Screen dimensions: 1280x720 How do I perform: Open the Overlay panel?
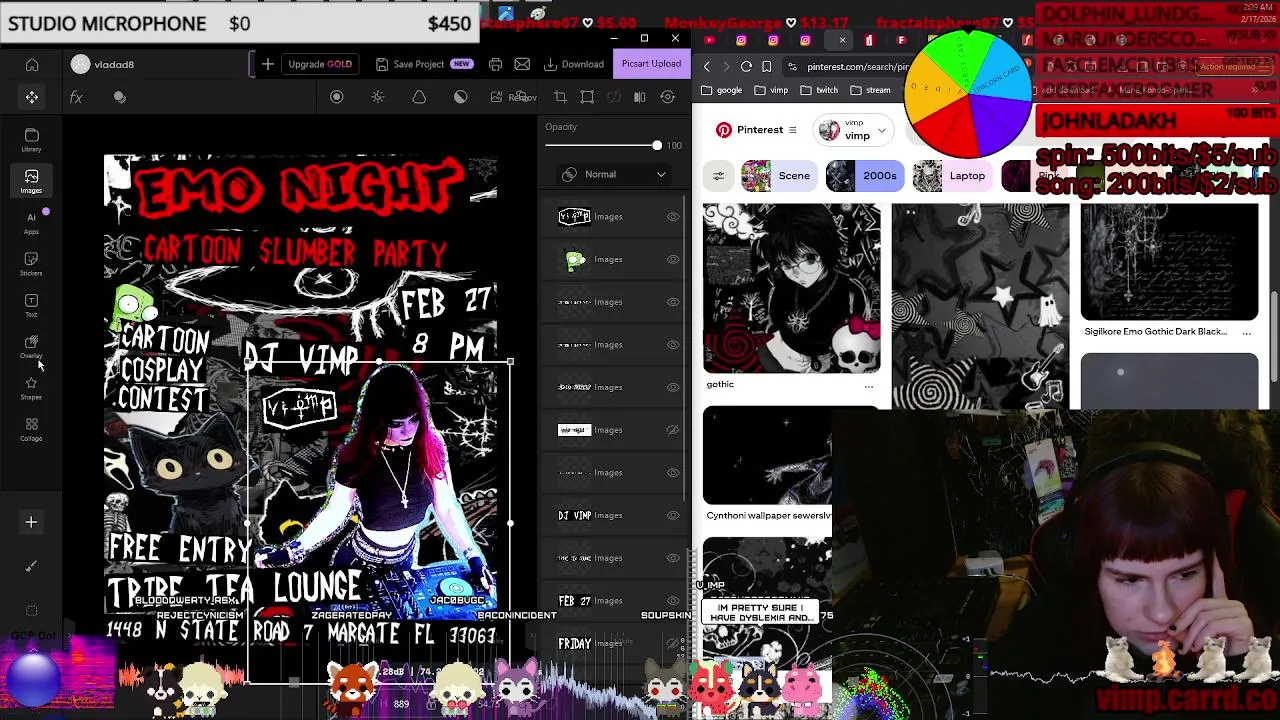31,346
